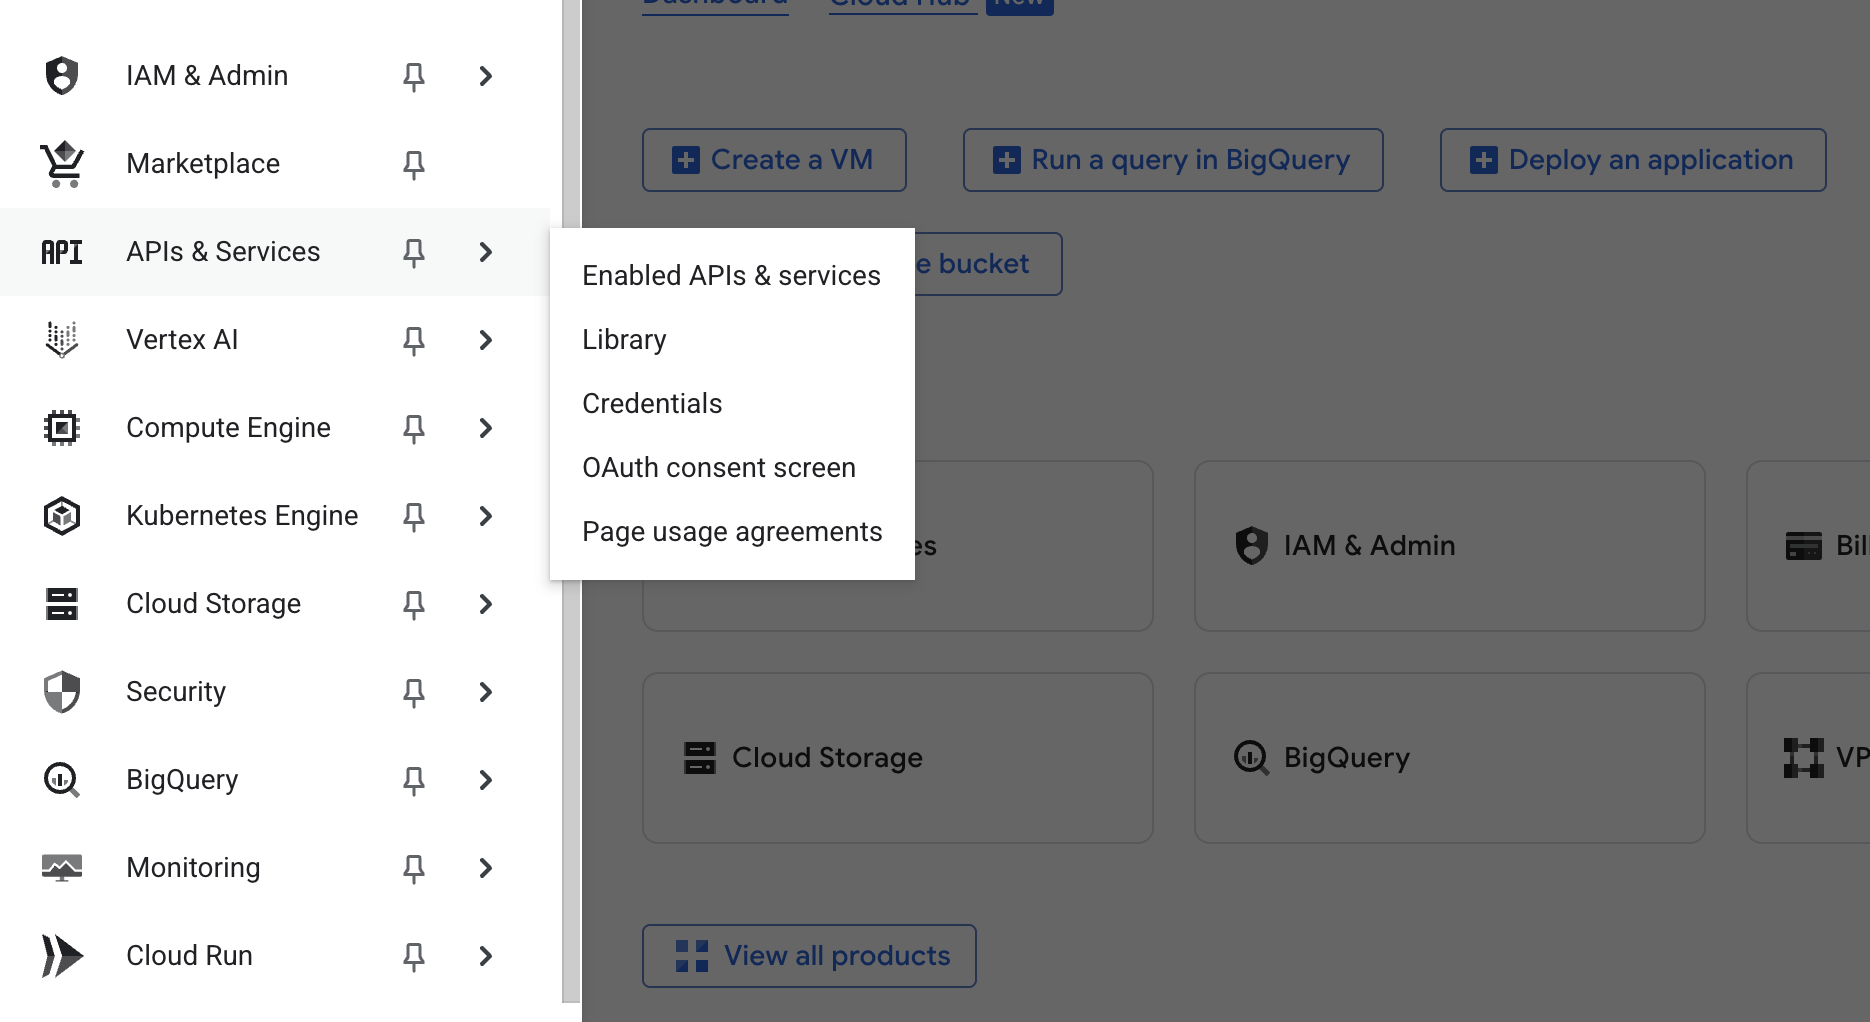Viewport: 1870px width, 1022px height.
Task: Pin Vertex AI to the menu
Action: tap(414, 340)
